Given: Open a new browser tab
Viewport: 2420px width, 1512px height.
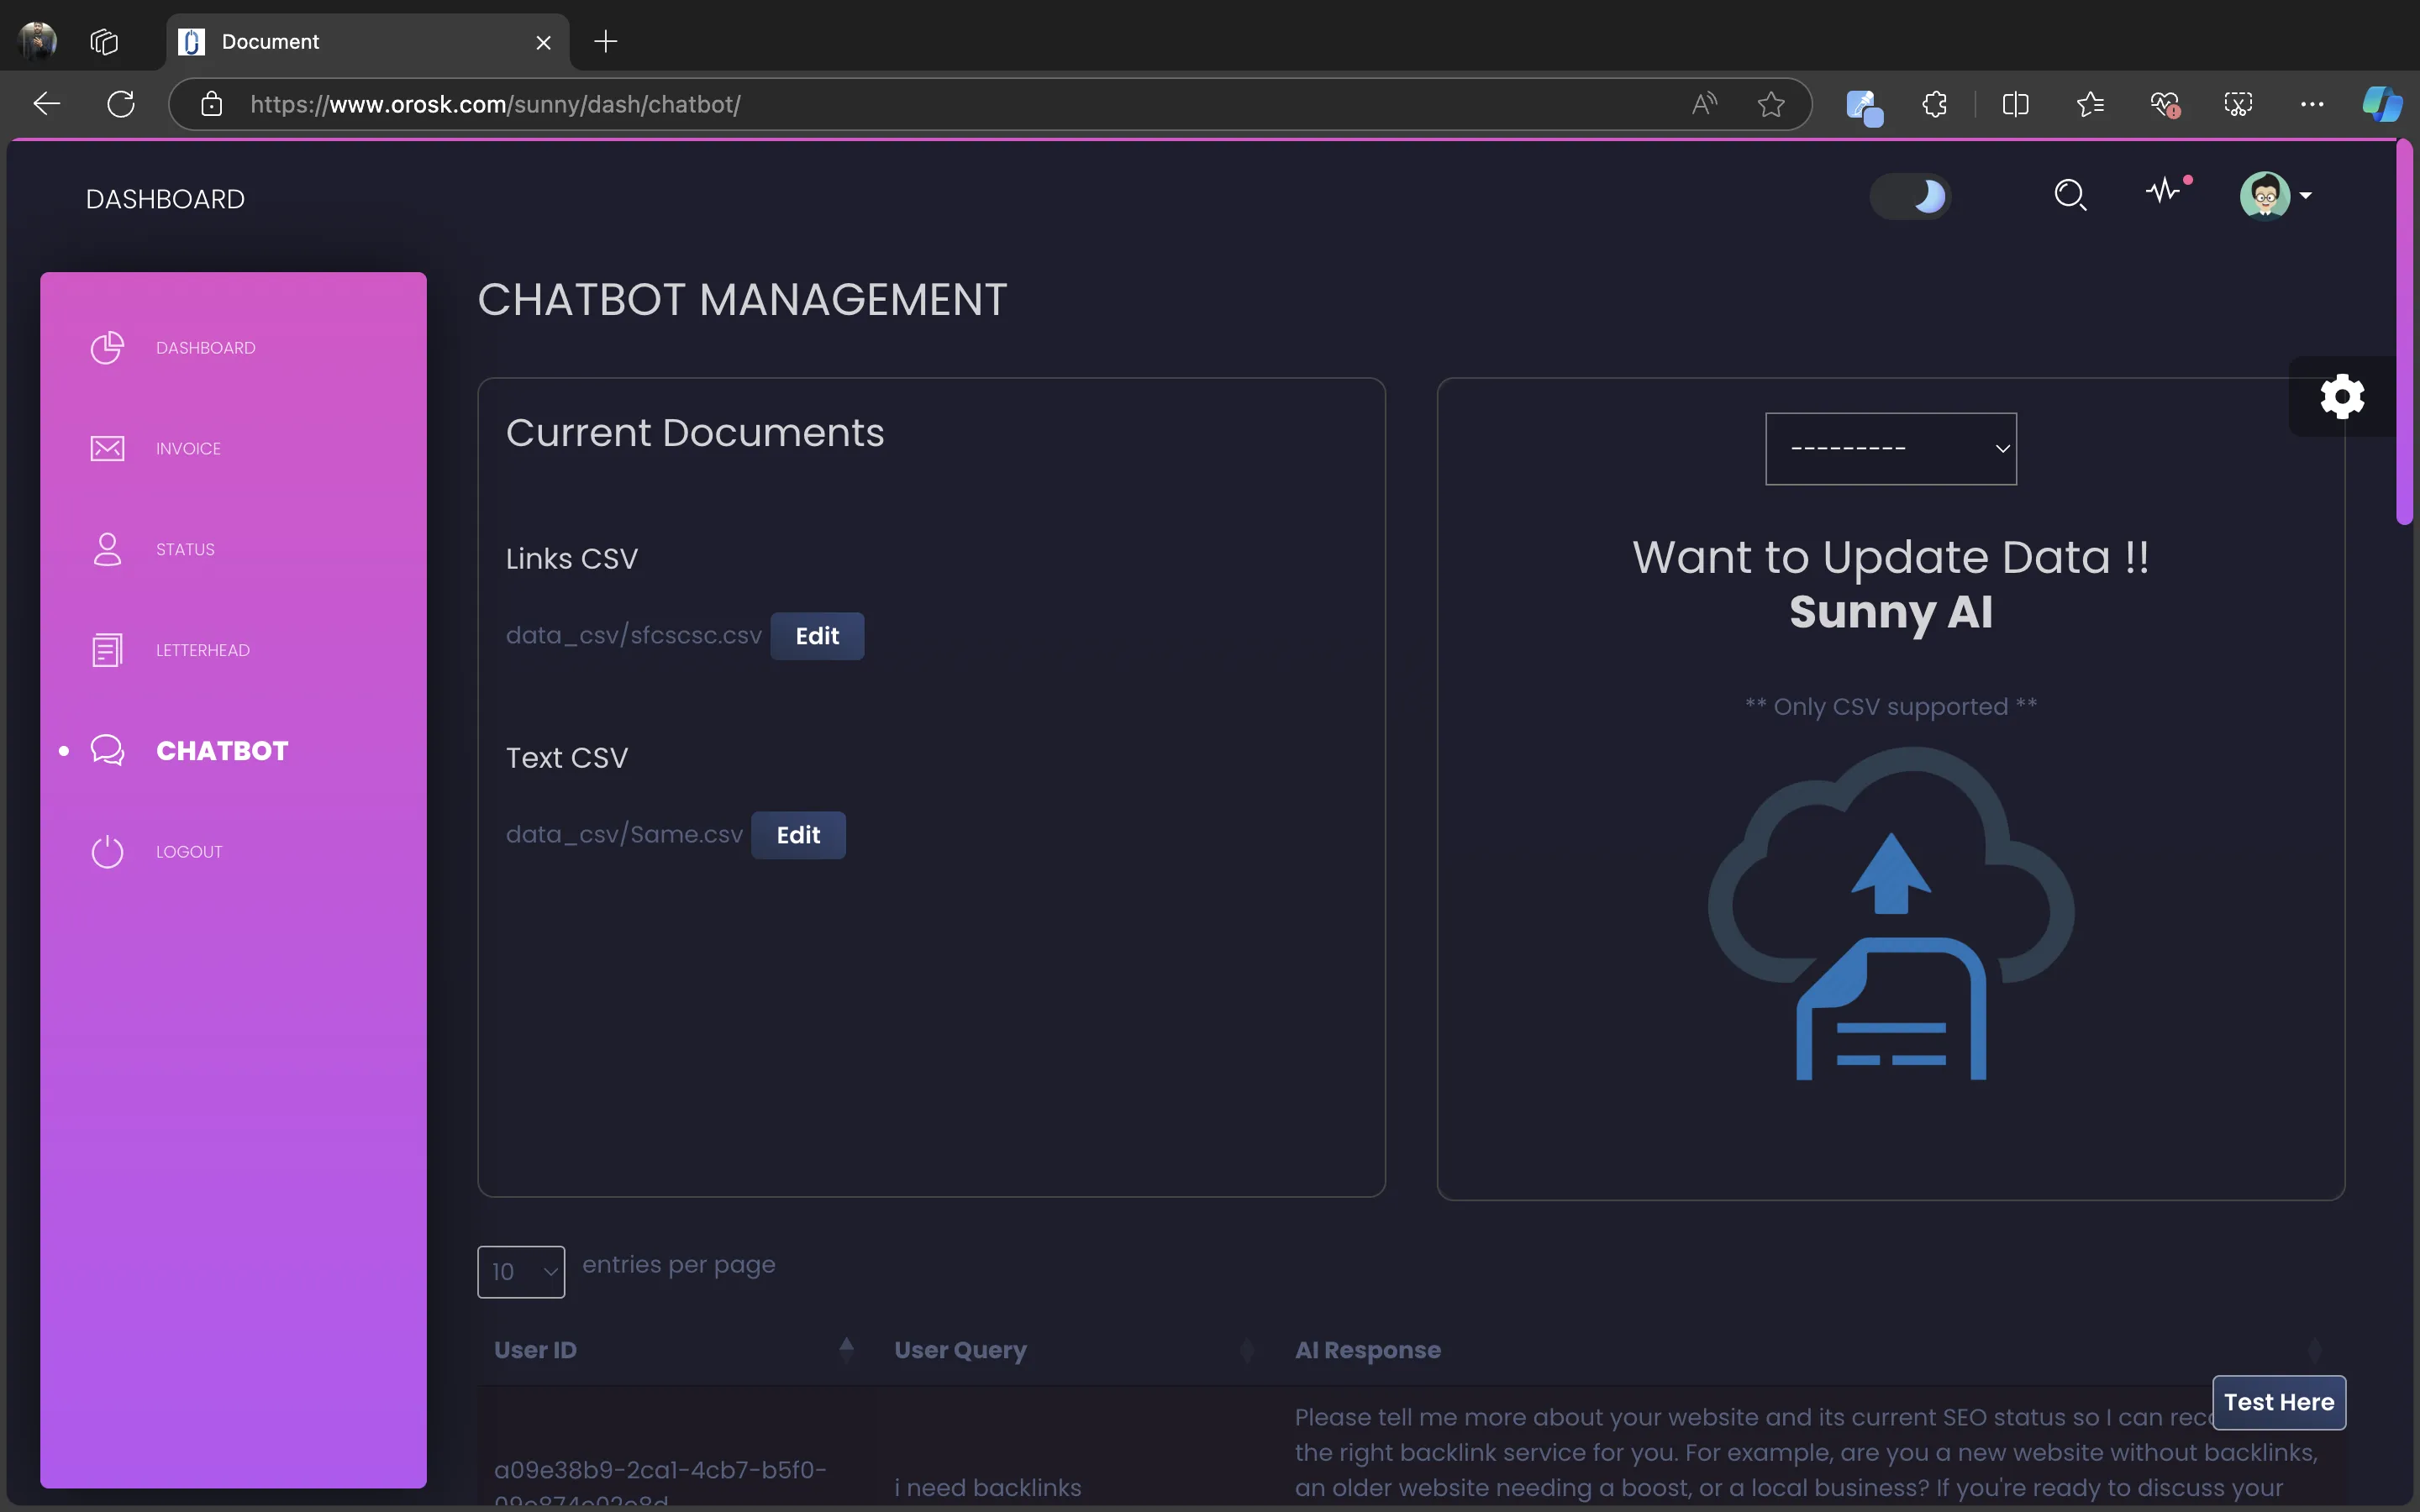Looking at the screenshot, I should coord(606,41).
